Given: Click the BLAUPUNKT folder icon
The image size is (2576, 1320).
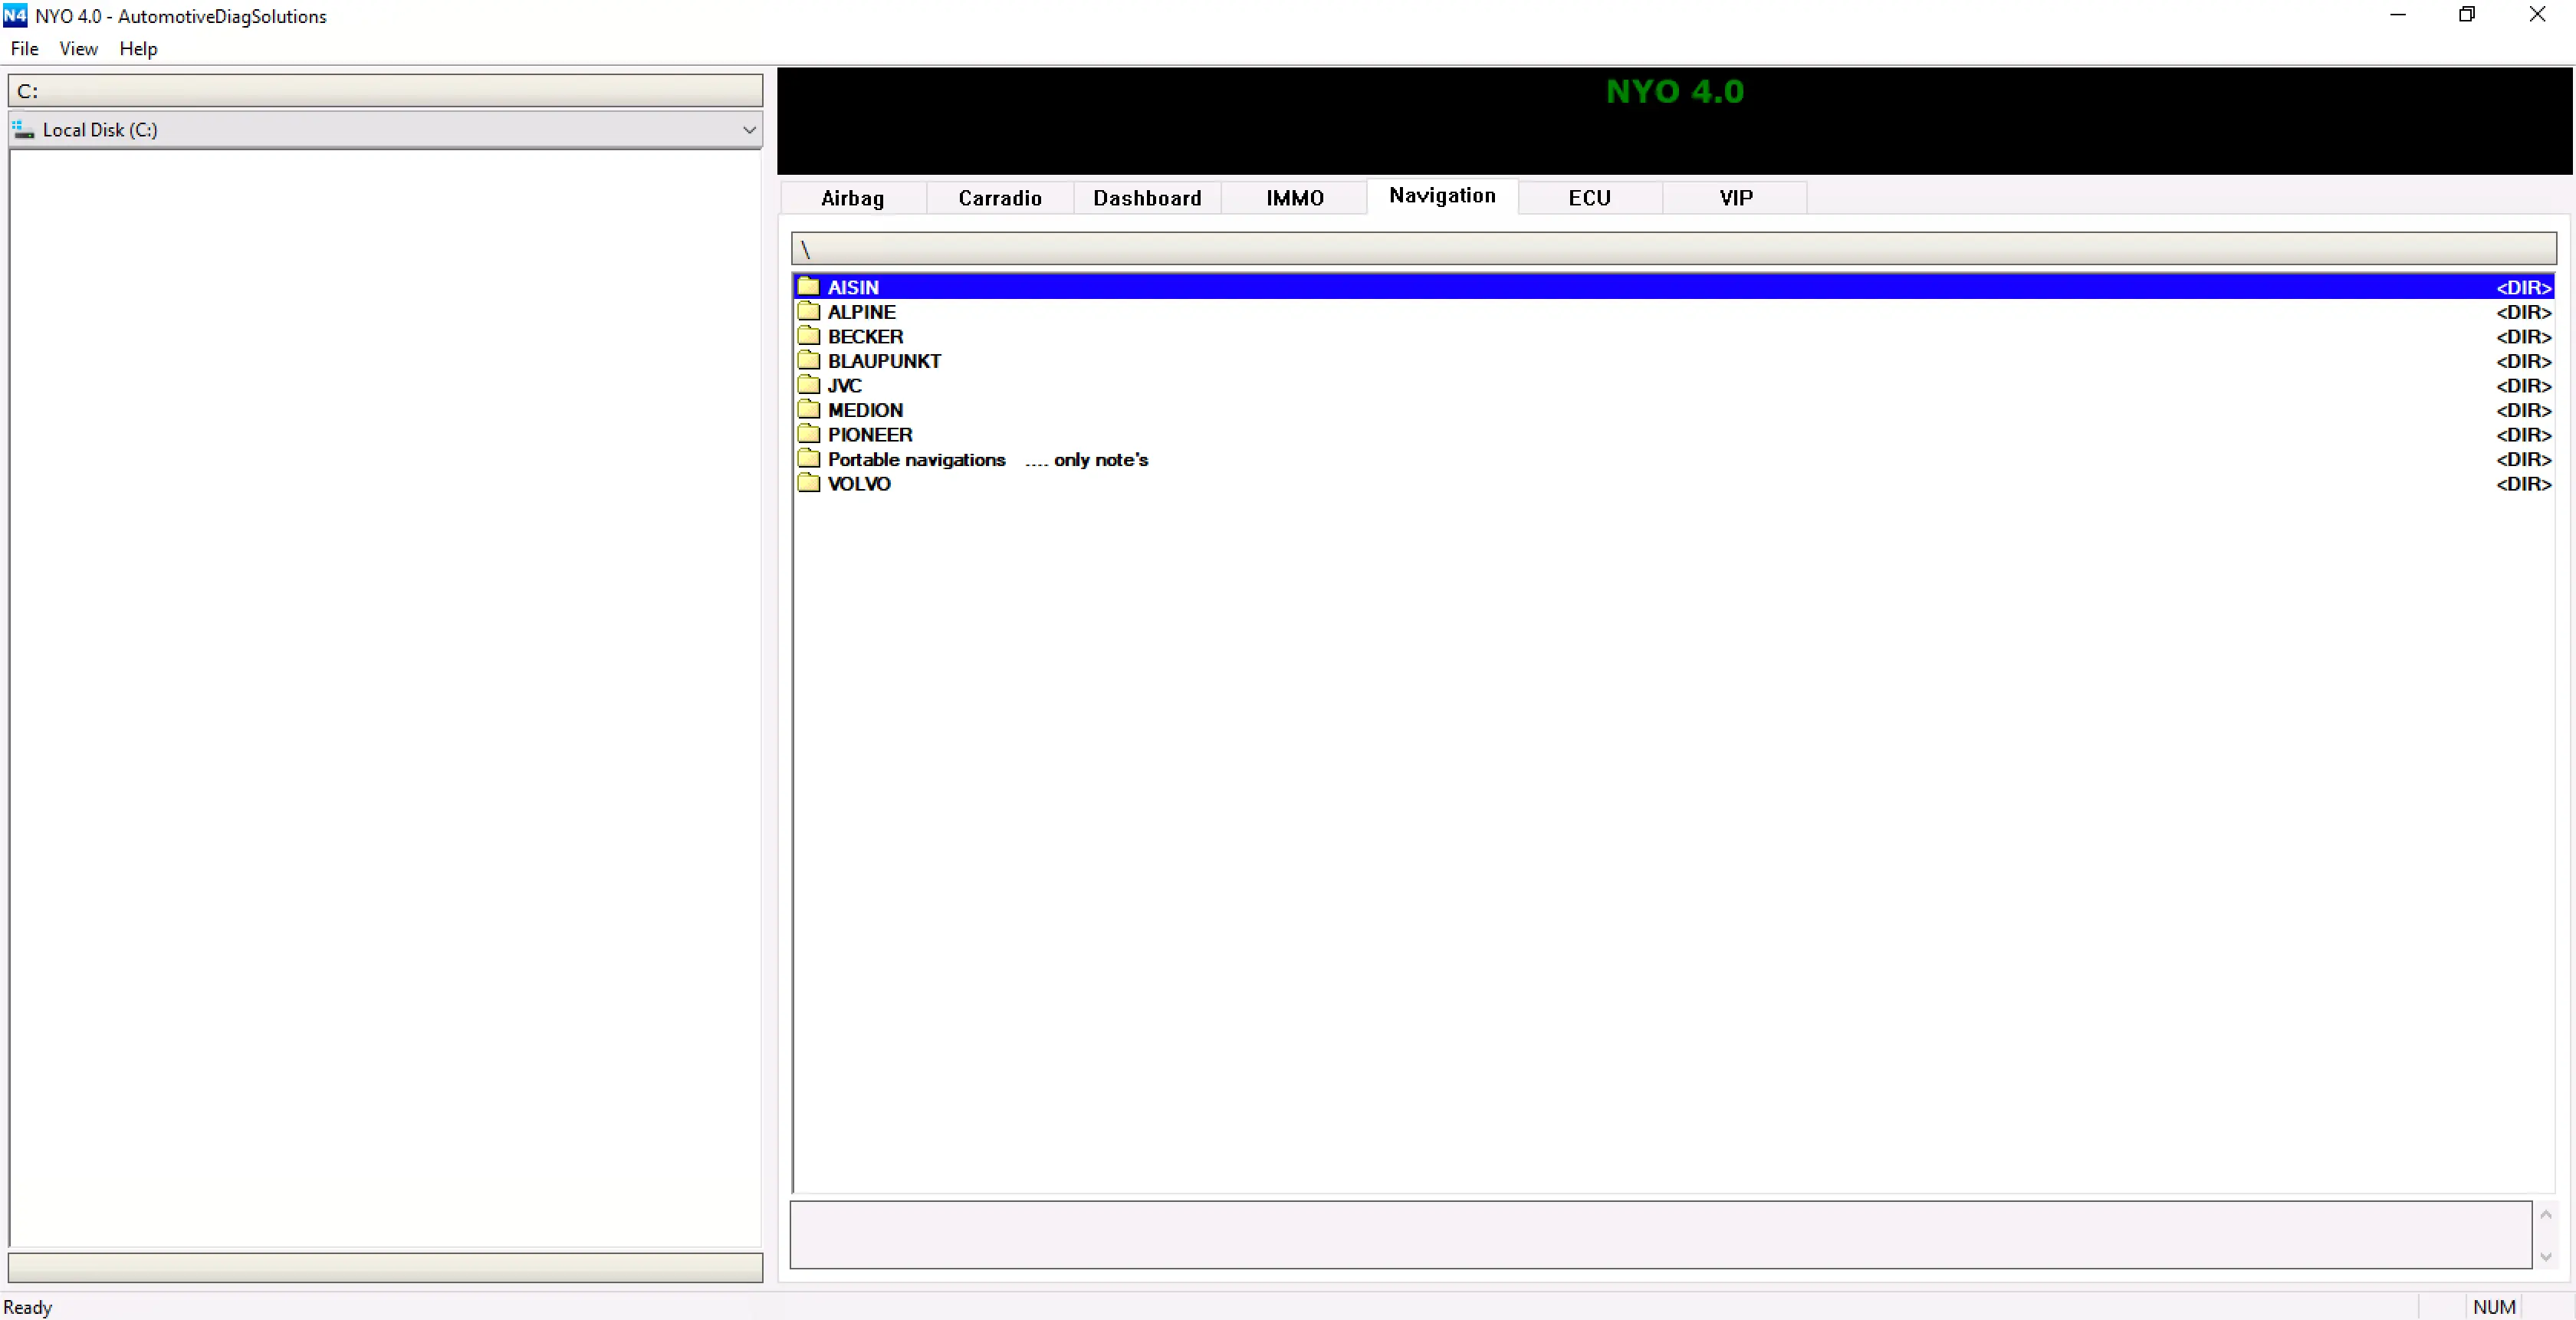Looking at the screenshot, I should (808, 361).
